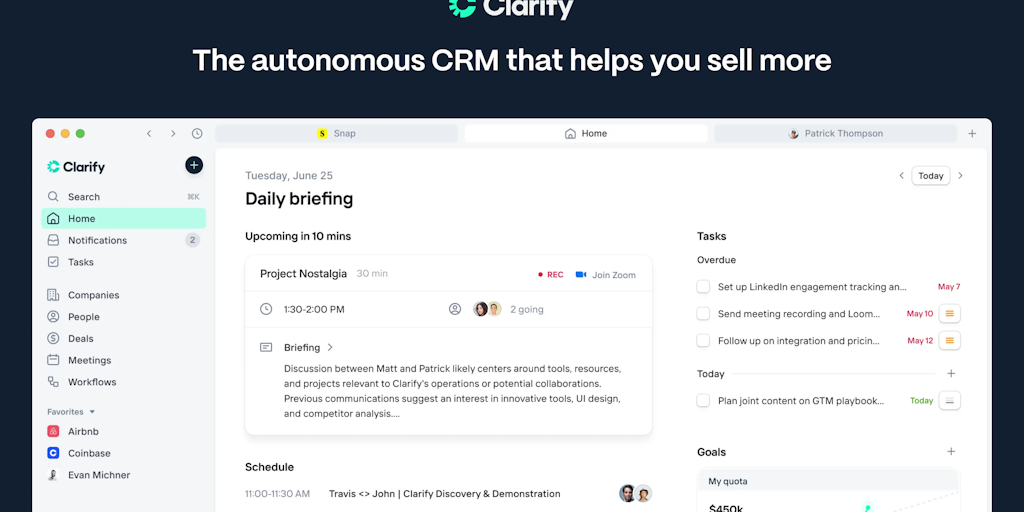Click avatars on the 11:00-11:30 AM schedule row
1024x512 pixels.
point(635,493)
